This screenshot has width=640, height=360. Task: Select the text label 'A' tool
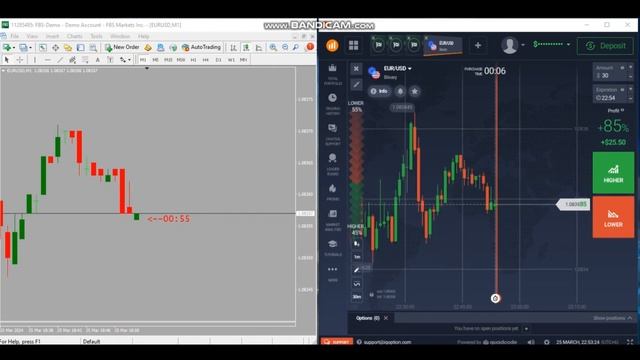[98, 60]
